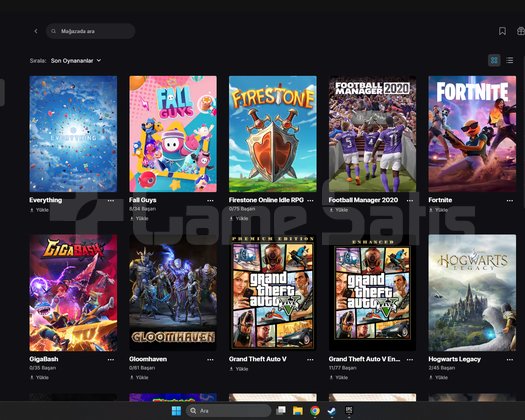This screenshot has height=420, width=525.
Task: Click Hogwarts Legacy 2/45 Başarı text
Action: coord(442,368)
